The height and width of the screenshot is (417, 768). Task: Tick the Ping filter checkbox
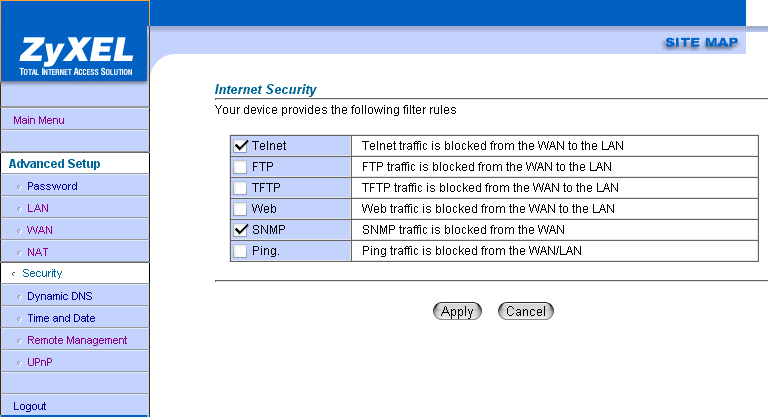point(240,250)
